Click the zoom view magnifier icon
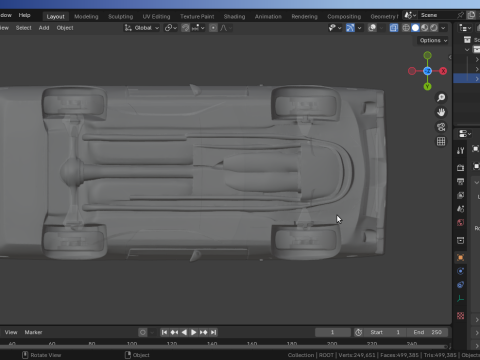Image resolution: width=480 pixels, height=360 pixels. point(441,97)
